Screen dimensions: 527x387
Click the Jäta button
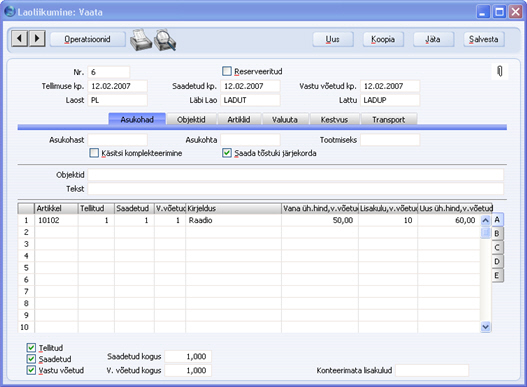[x=433, y=39]
